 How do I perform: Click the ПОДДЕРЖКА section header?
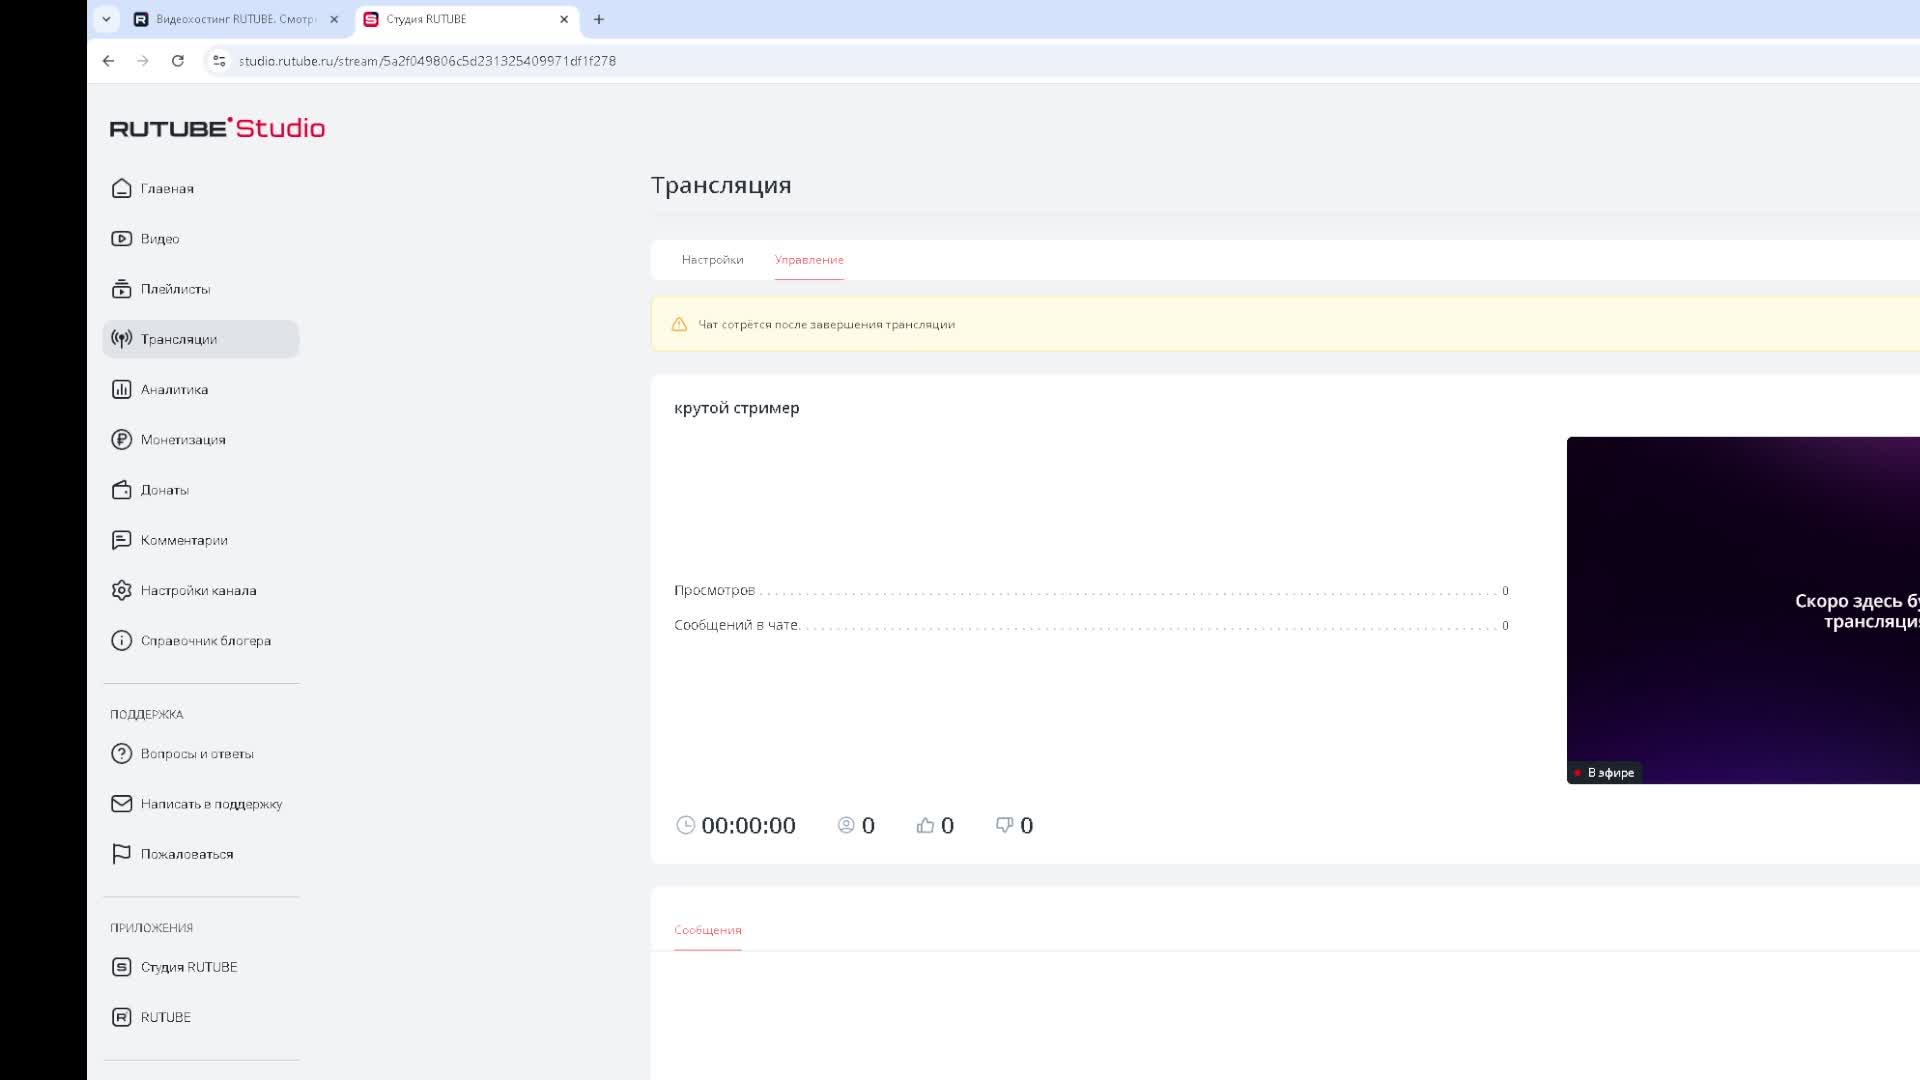[147, 714]
